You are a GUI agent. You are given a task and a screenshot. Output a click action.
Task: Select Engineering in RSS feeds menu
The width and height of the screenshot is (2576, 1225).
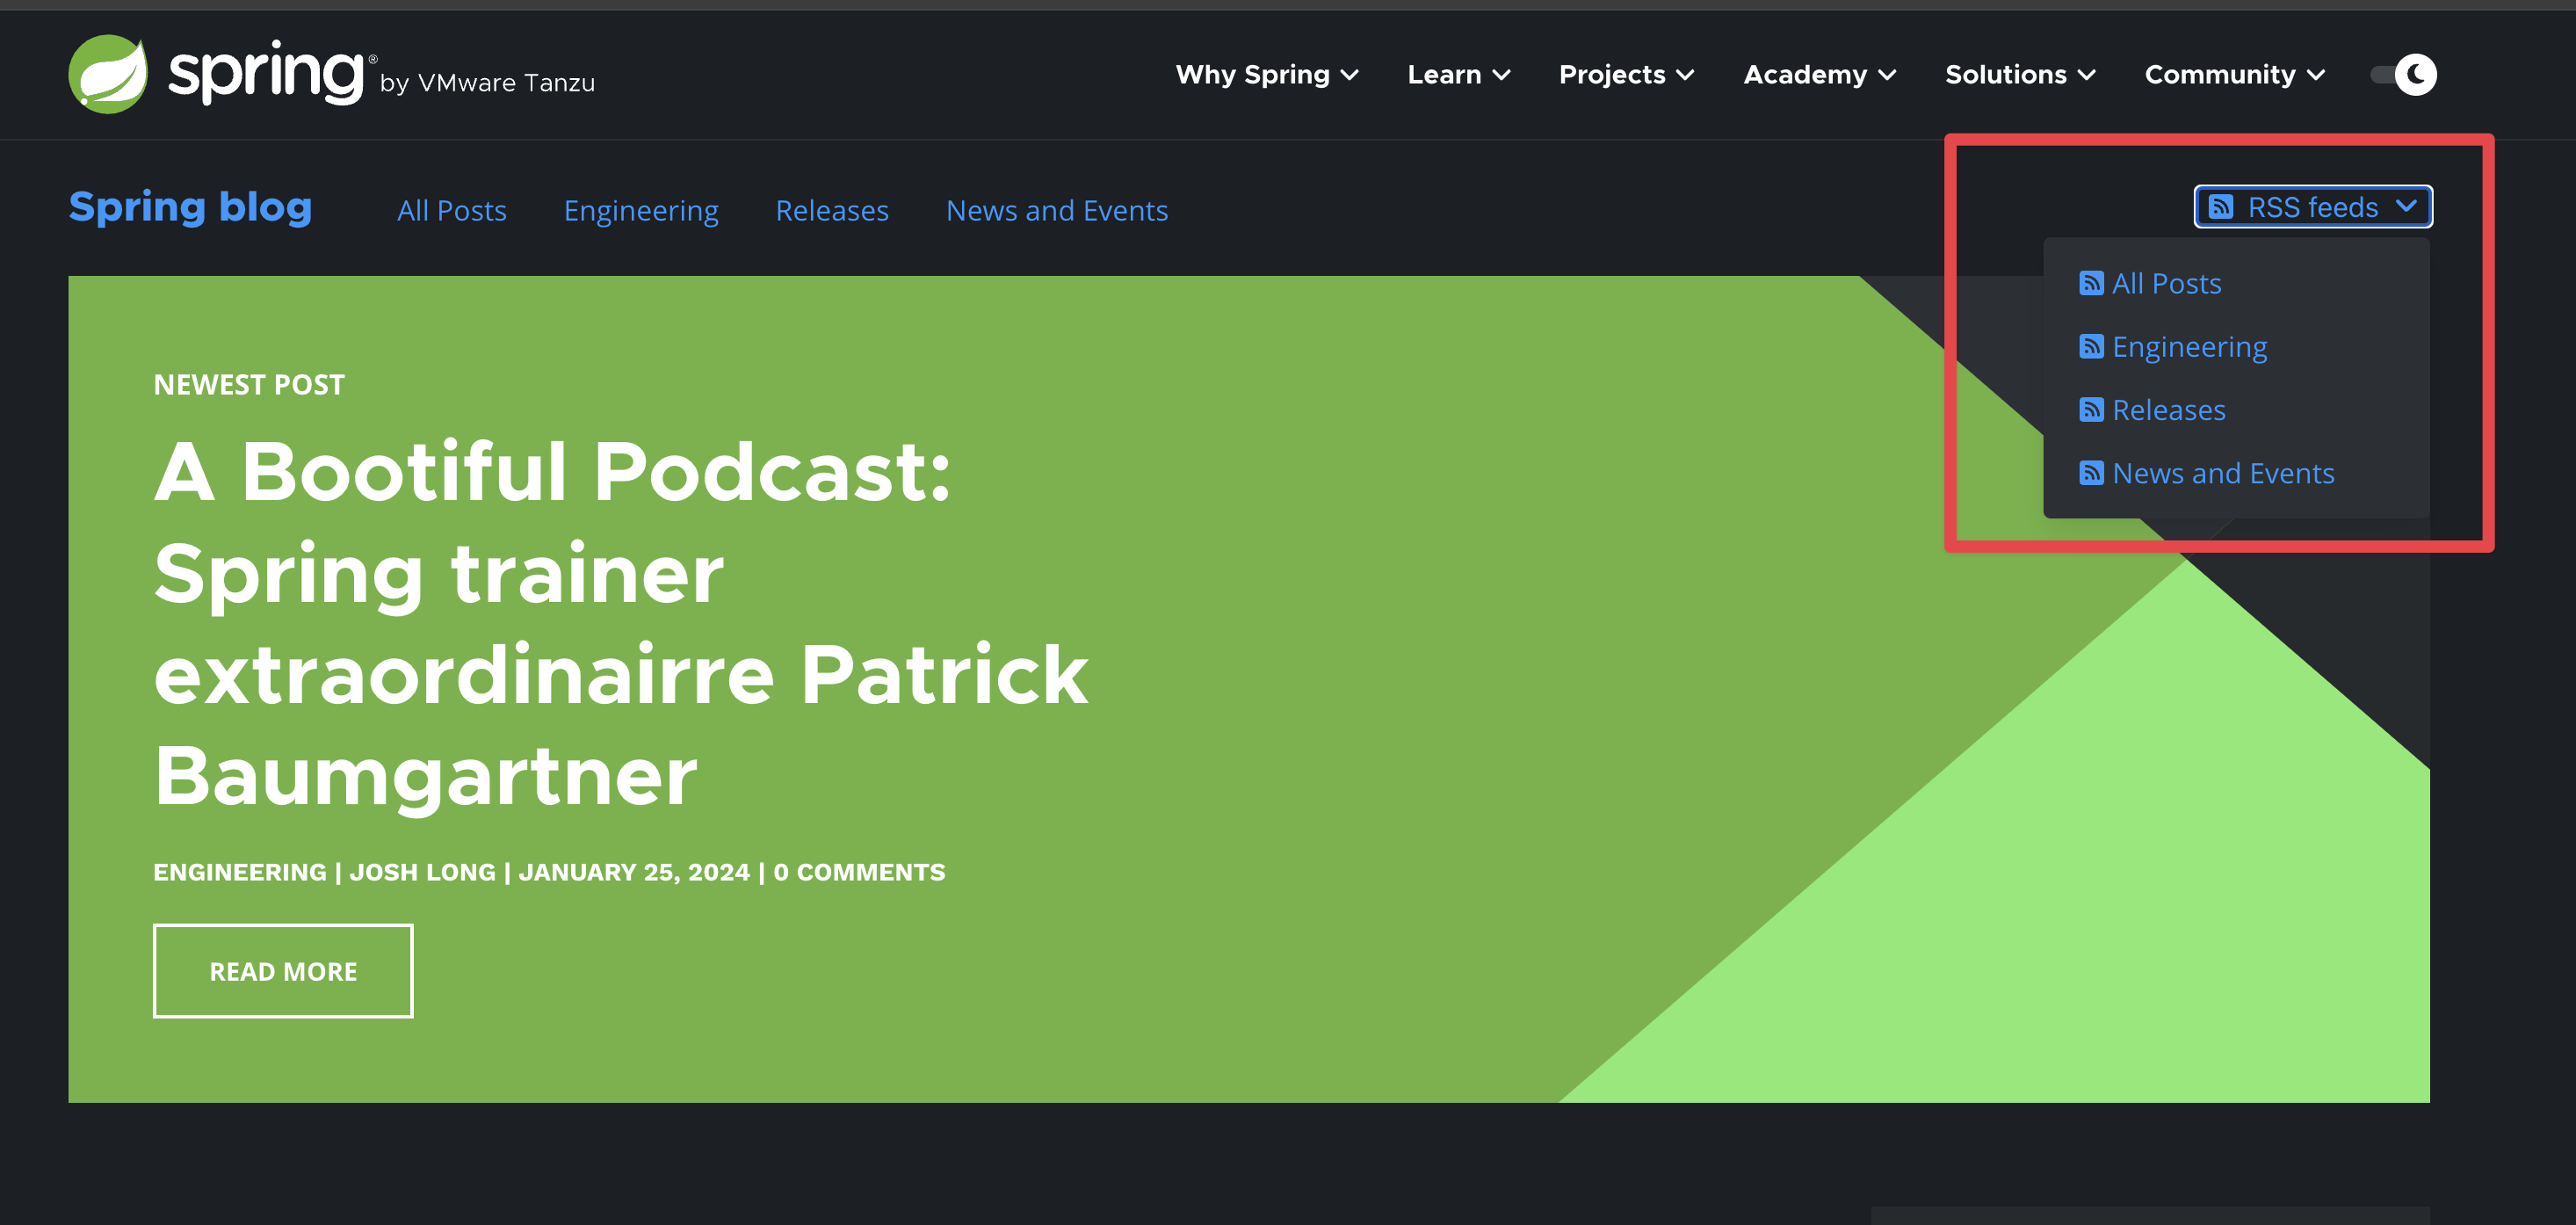2190,347
